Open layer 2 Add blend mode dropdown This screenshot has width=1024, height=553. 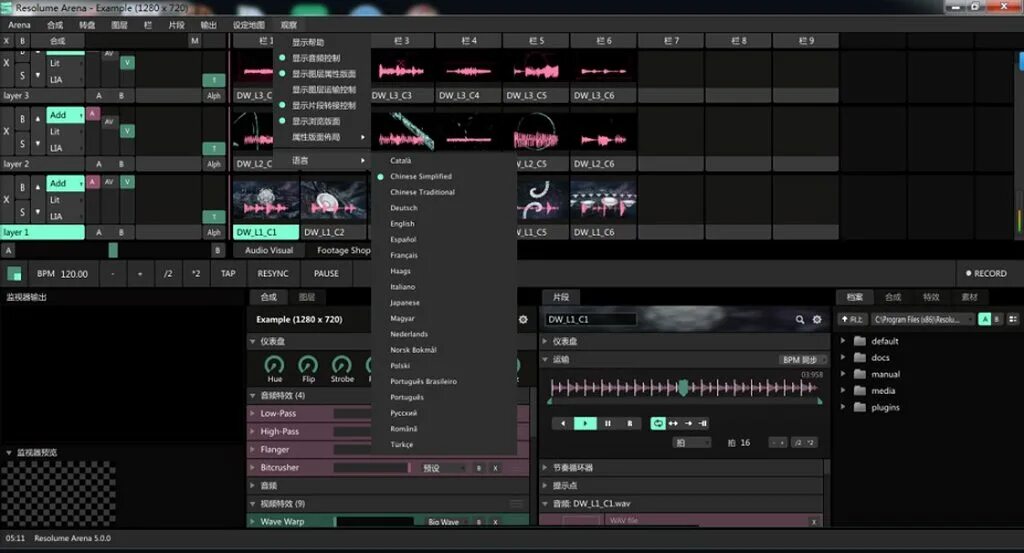[x=65, y=115]
